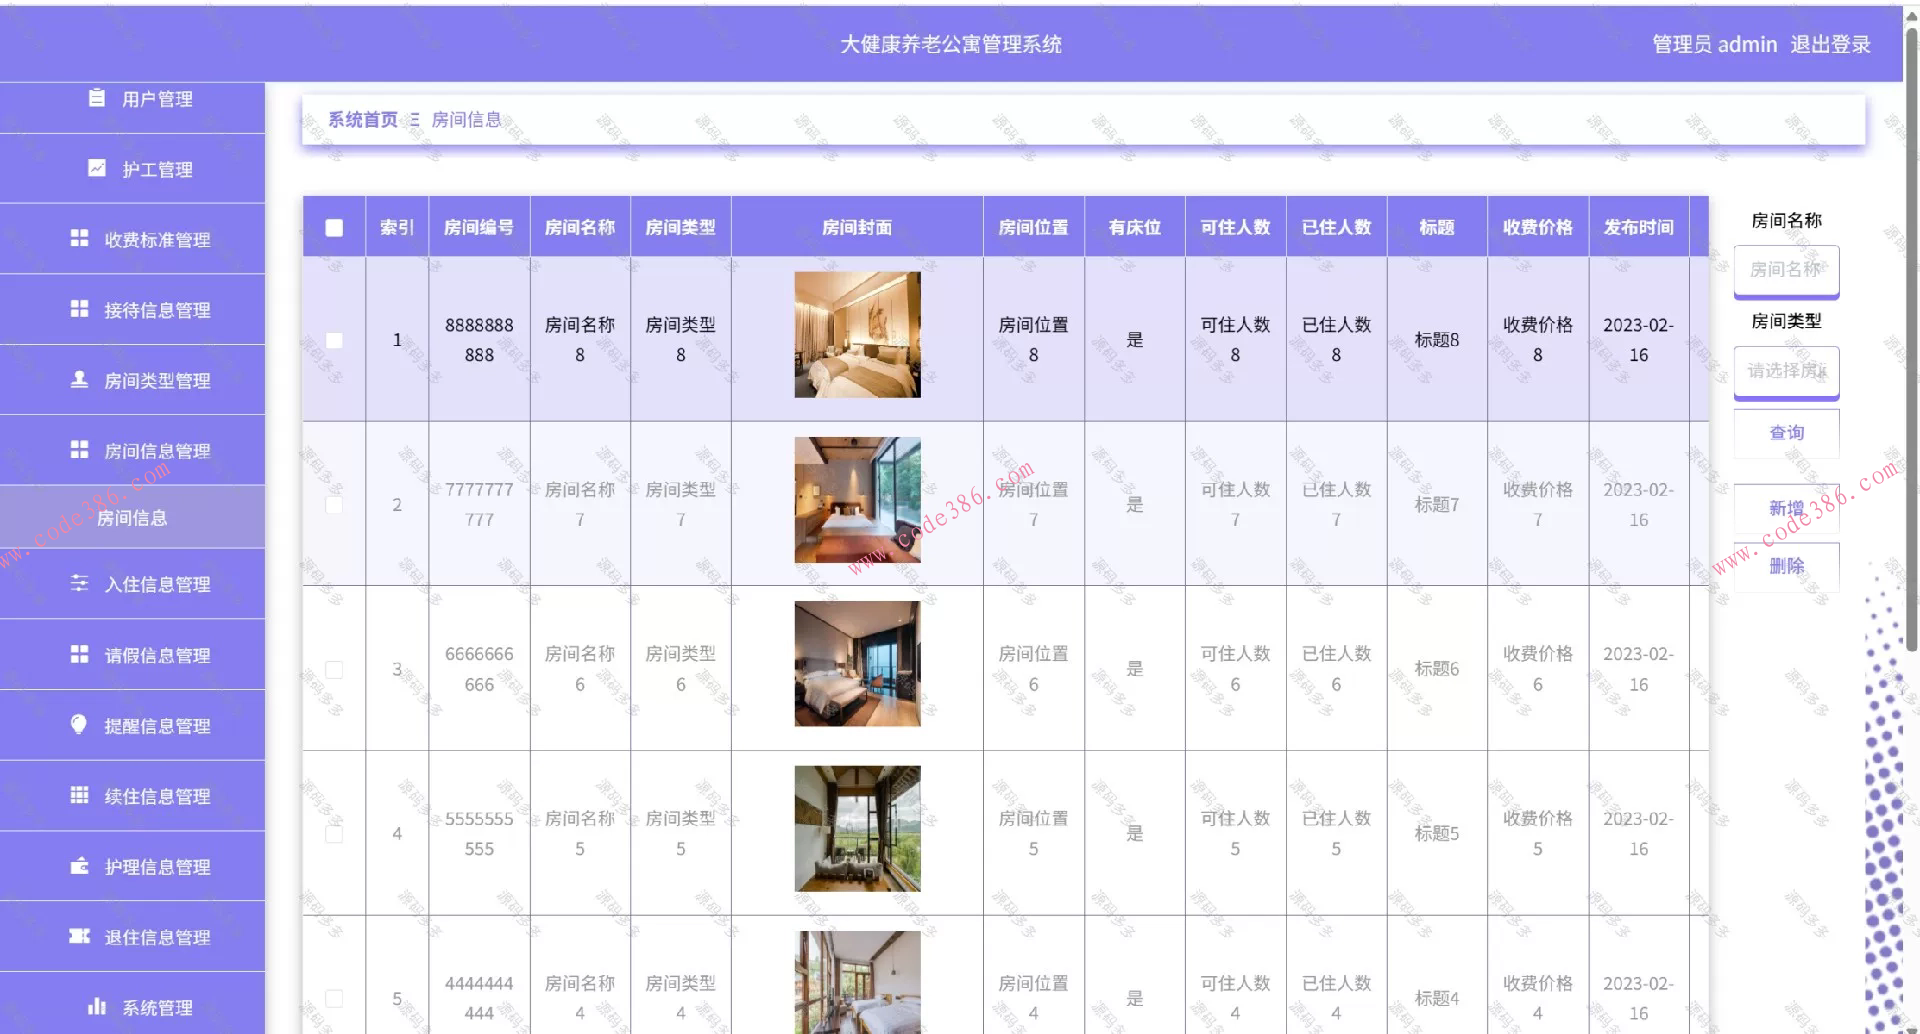Check the checkbox on row 2
Image resolution: width=1920 pixels, height=1034 pixels.
(333, 505)
